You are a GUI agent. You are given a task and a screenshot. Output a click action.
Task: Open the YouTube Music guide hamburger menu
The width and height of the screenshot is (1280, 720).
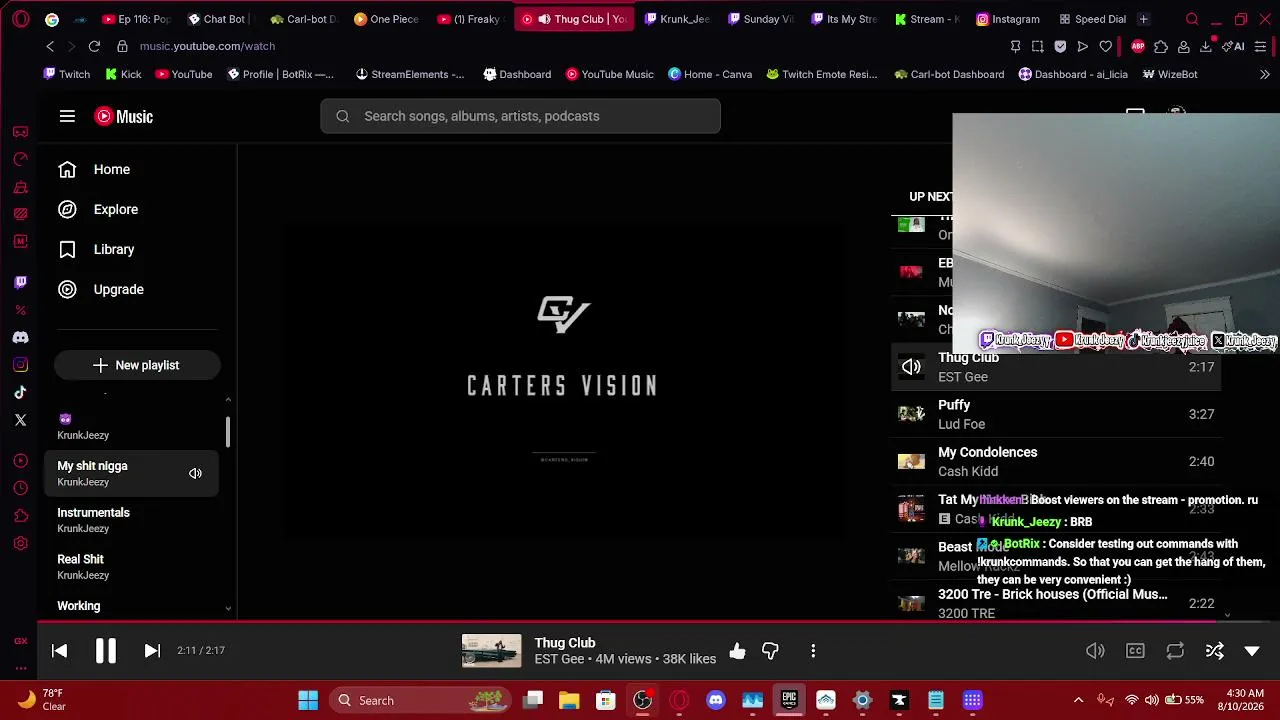click(x=67, y=116)
